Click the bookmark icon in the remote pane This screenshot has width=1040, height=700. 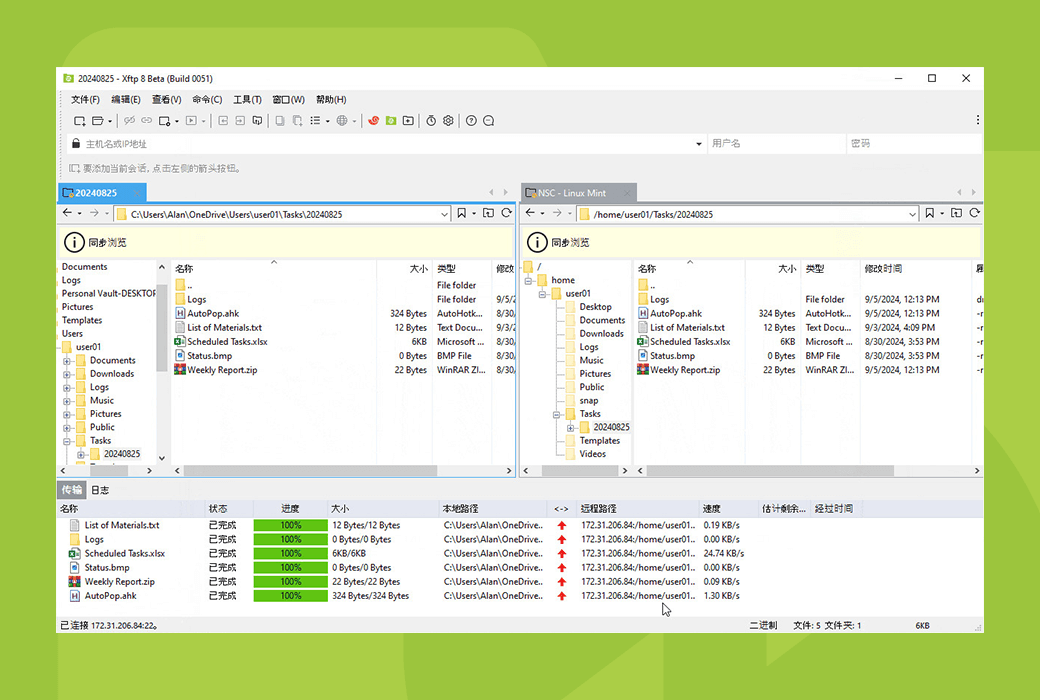click(930, 213)
